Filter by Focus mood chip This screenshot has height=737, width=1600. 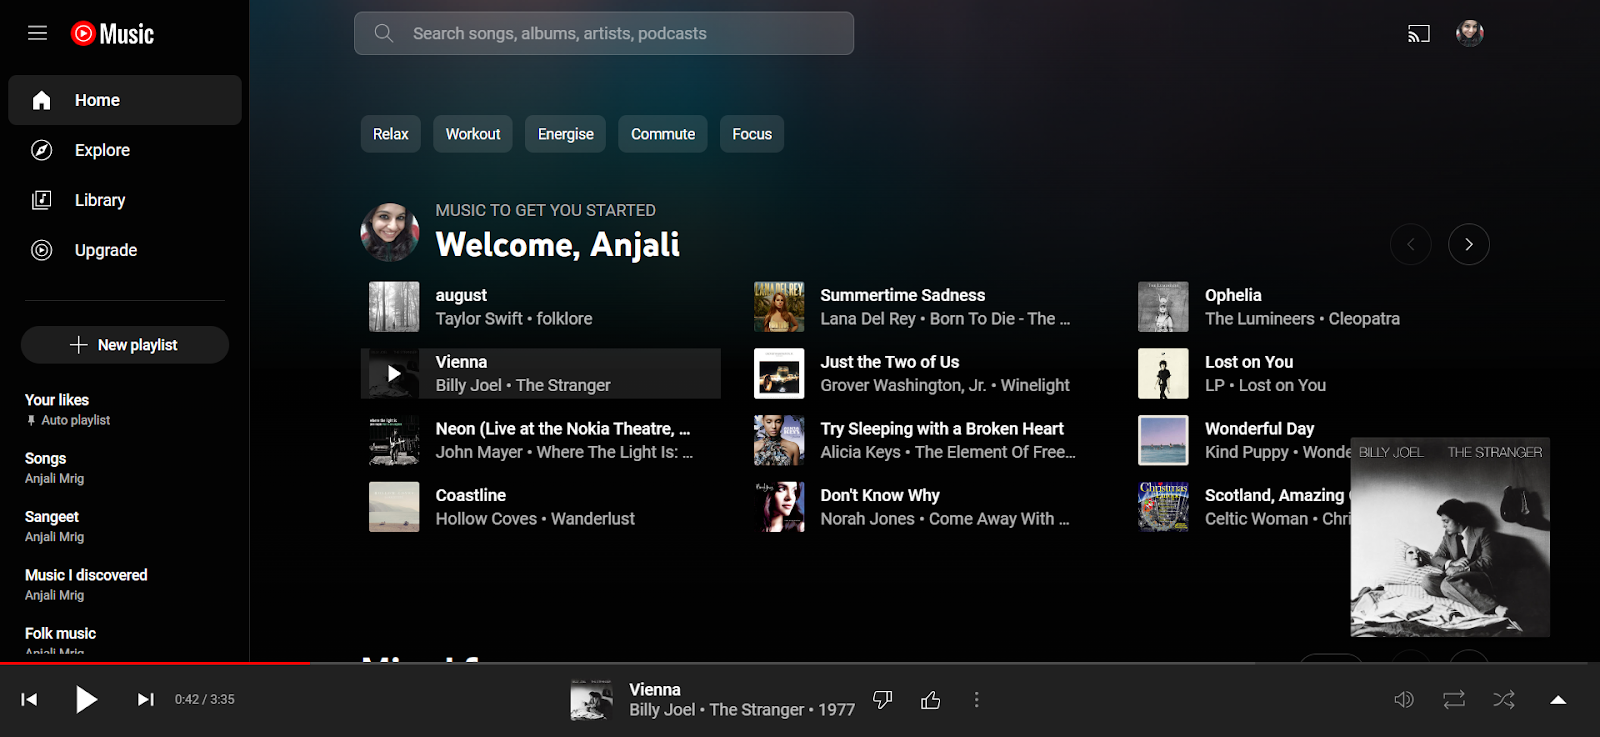point(752,134)
